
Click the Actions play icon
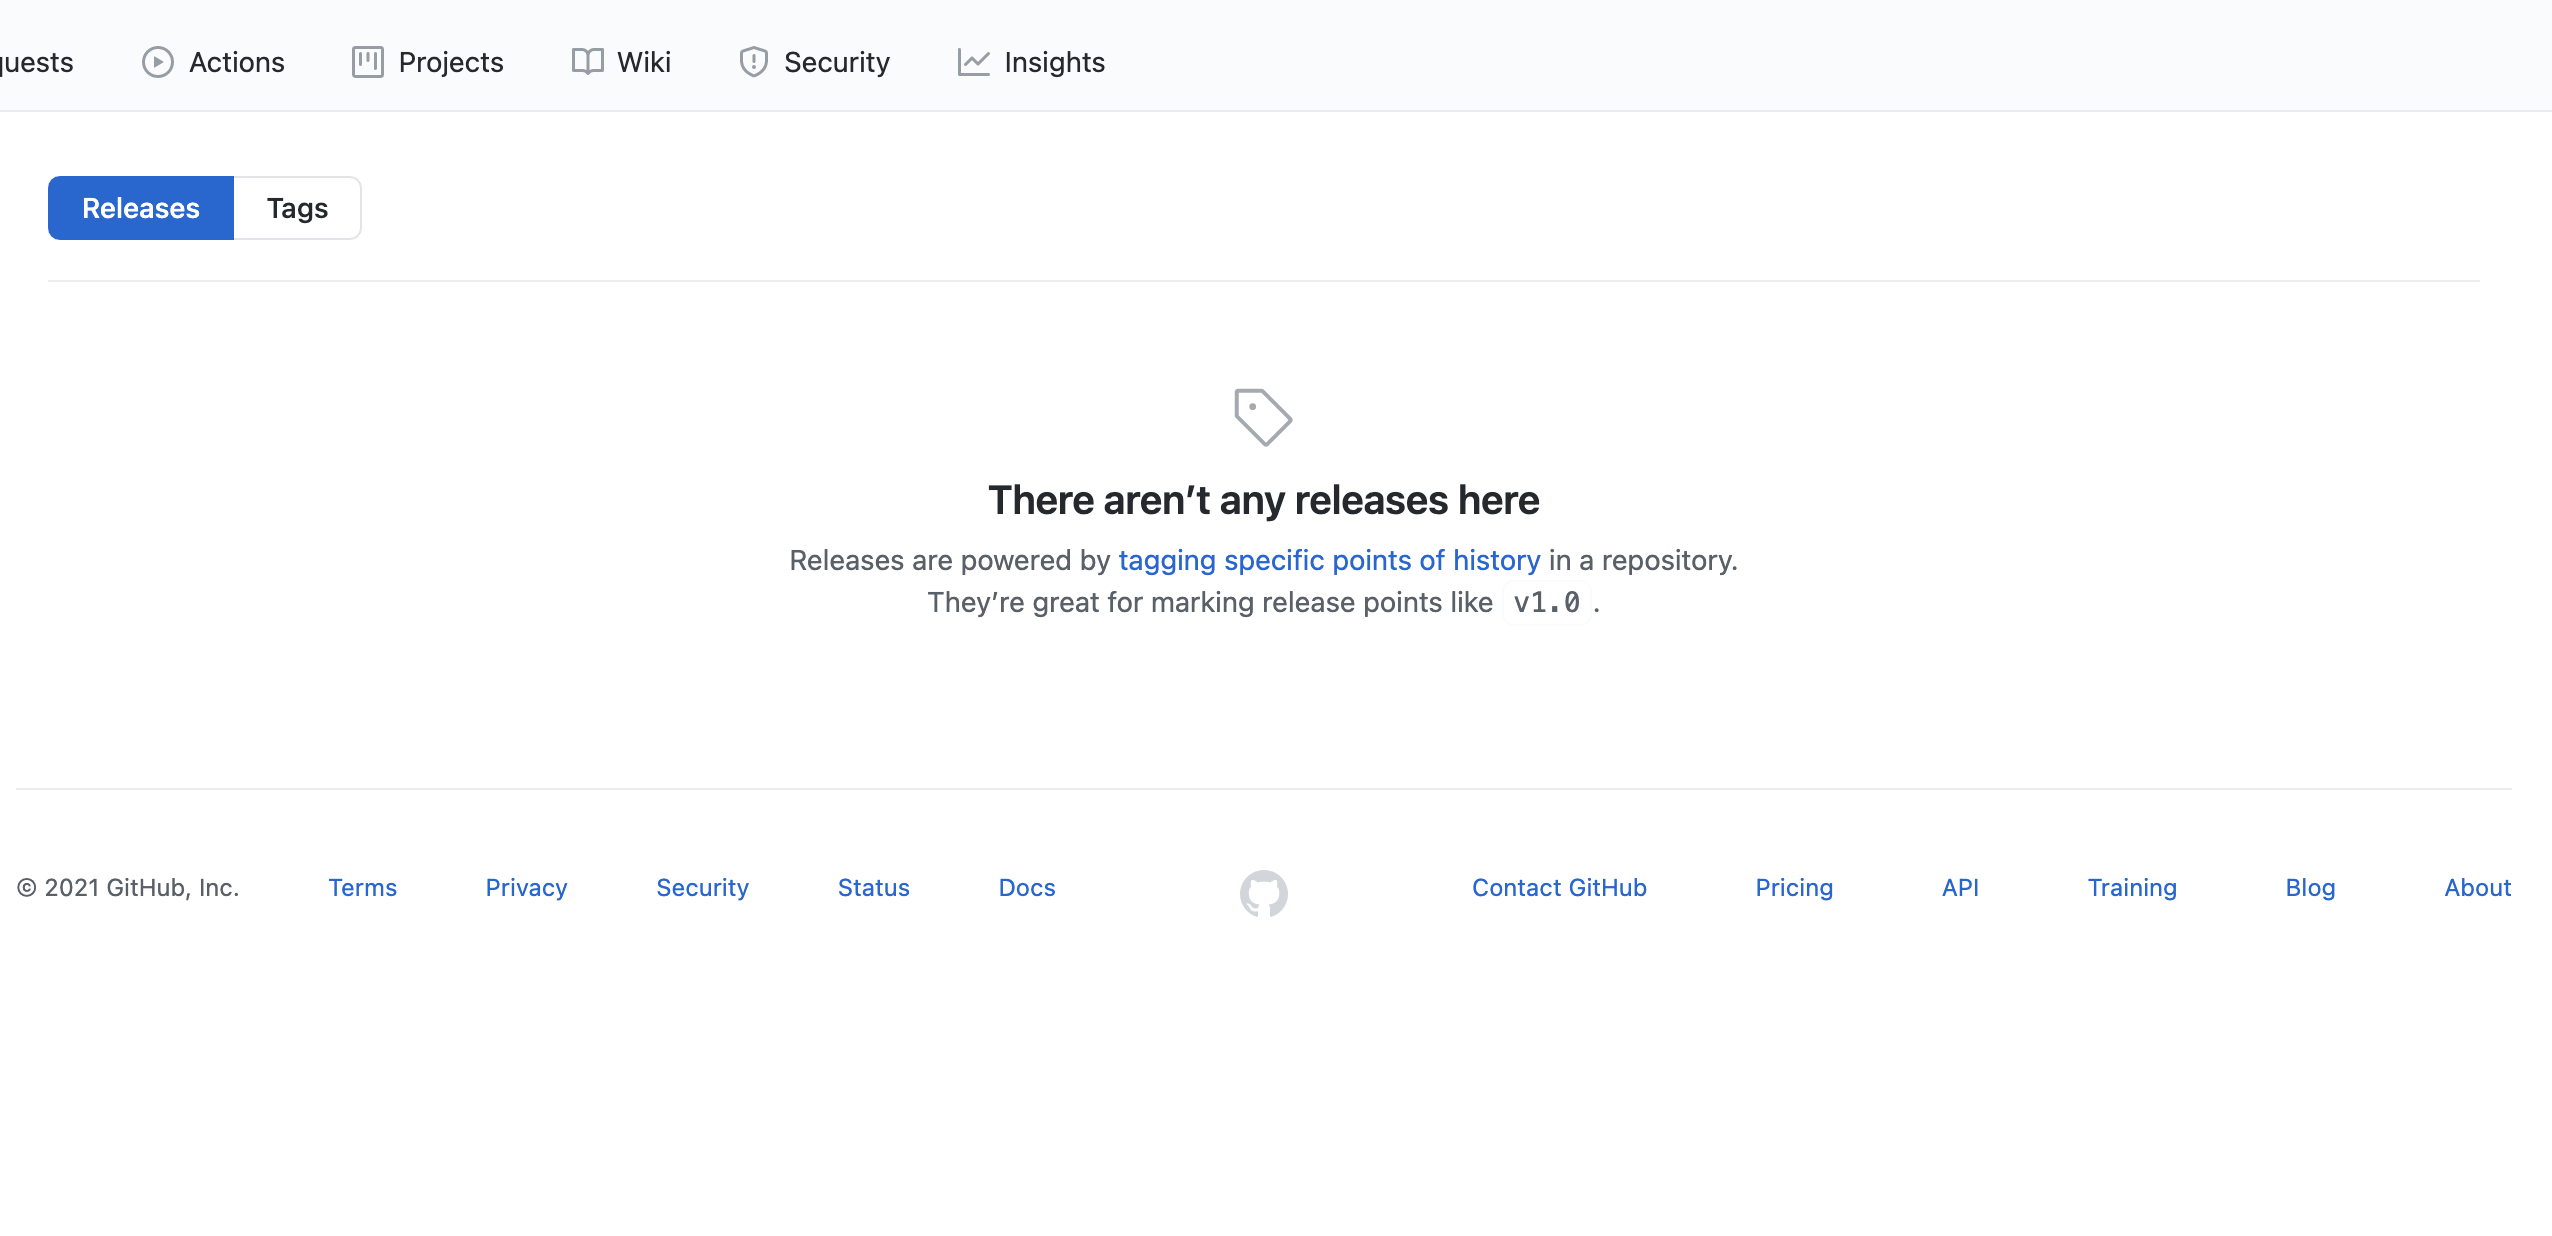(157, 62)
